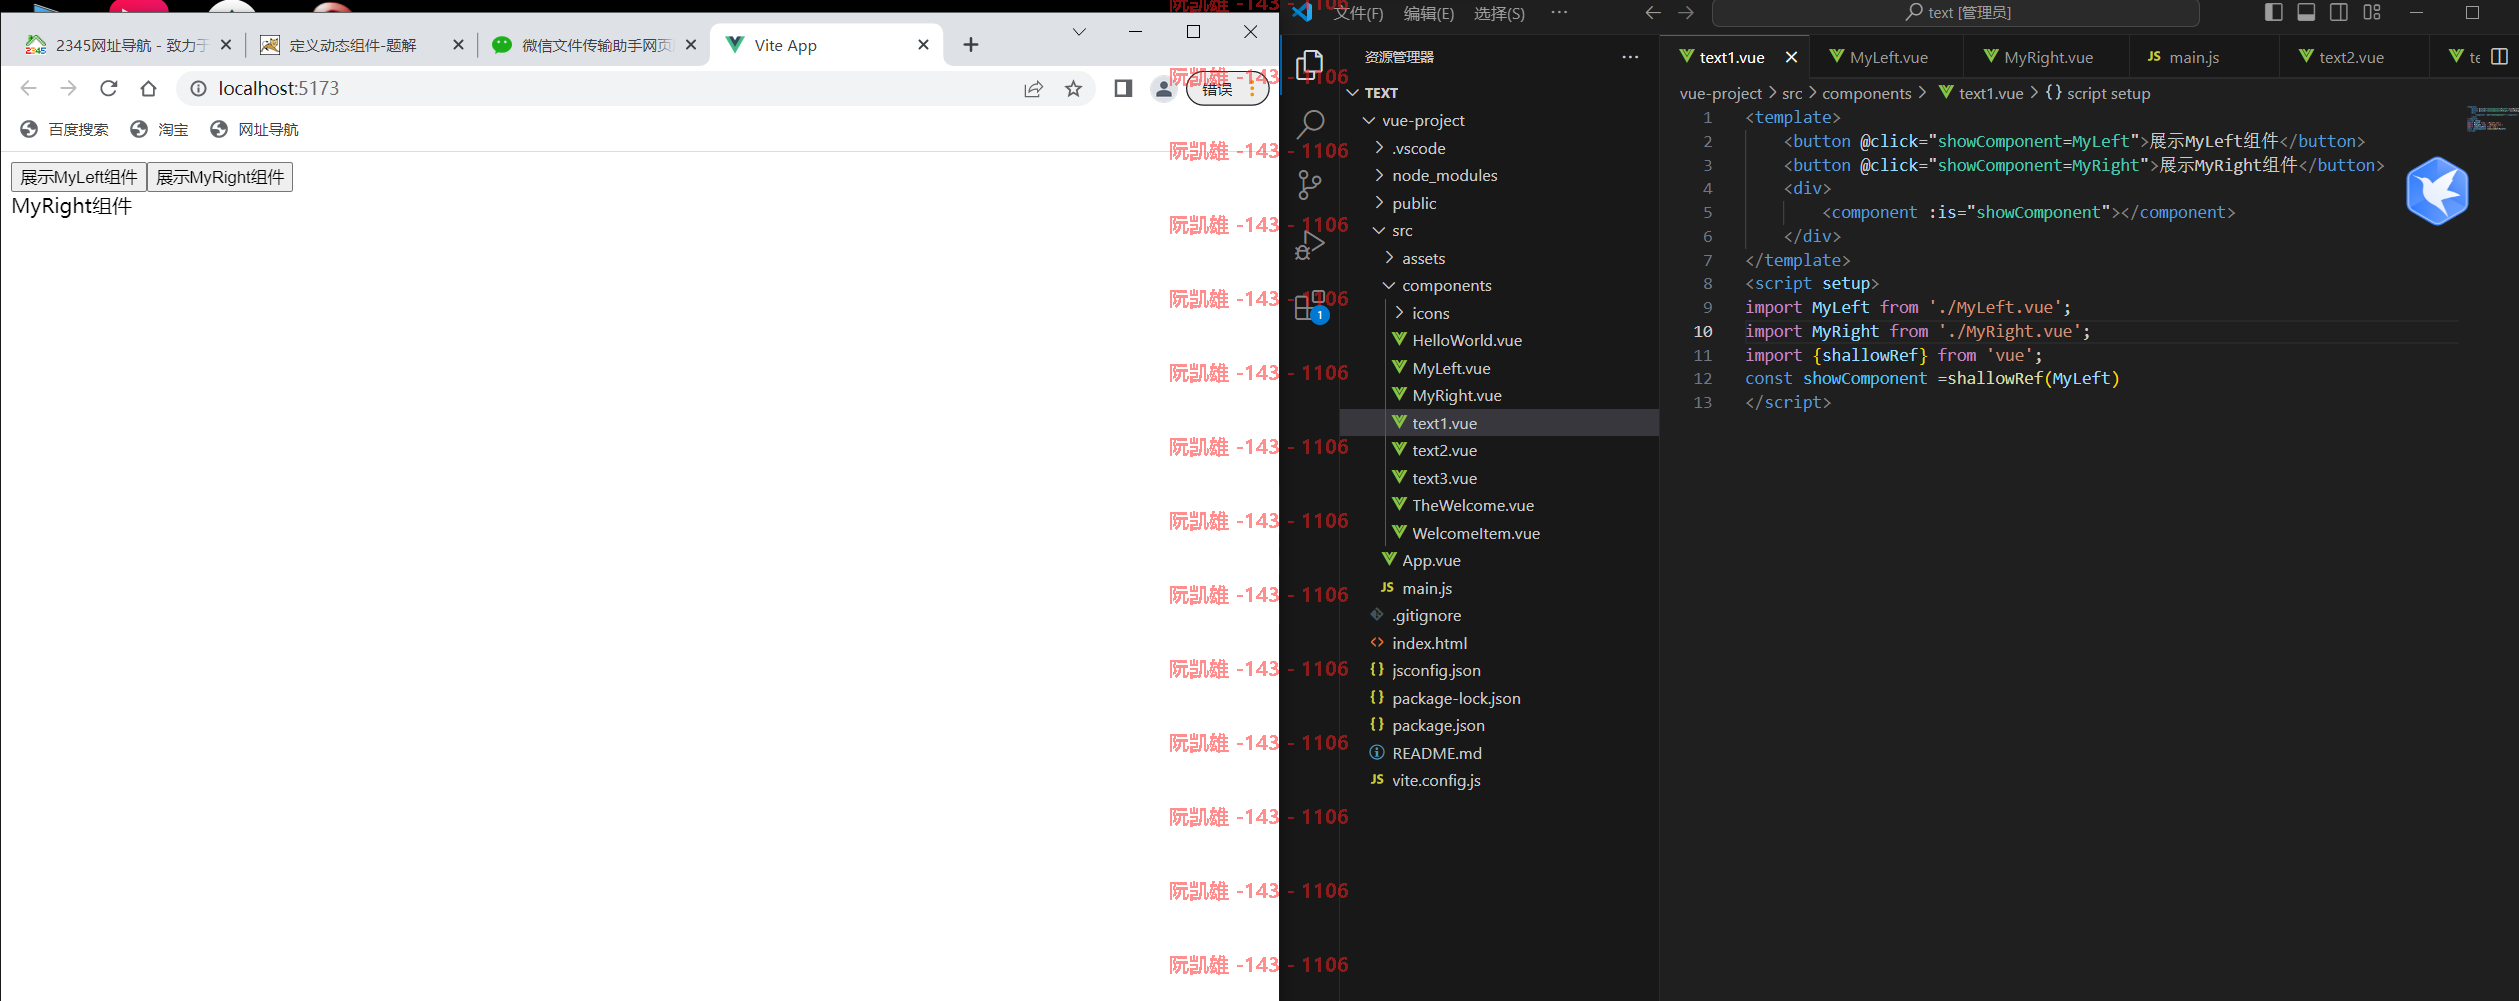The width and height of the screenshot is (2519, 1001).
Task: Open the 选择(S) menu
Action: 1499,13
